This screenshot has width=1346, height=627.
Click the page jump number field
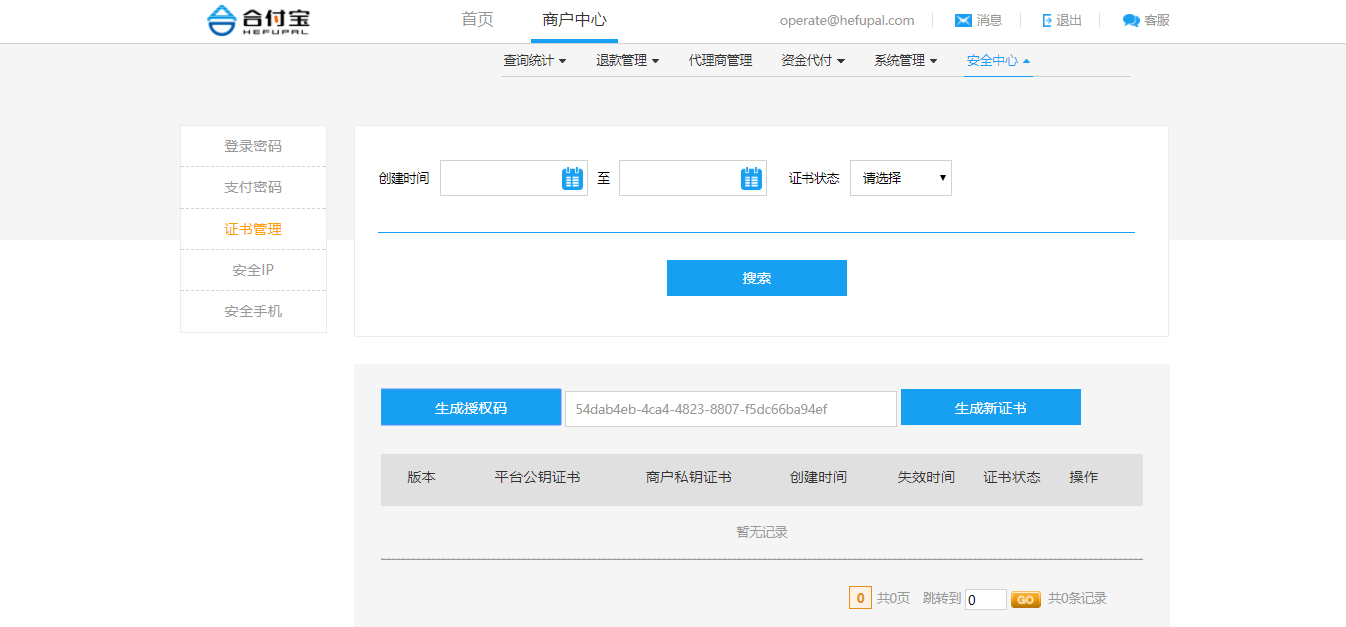point(984,599)
